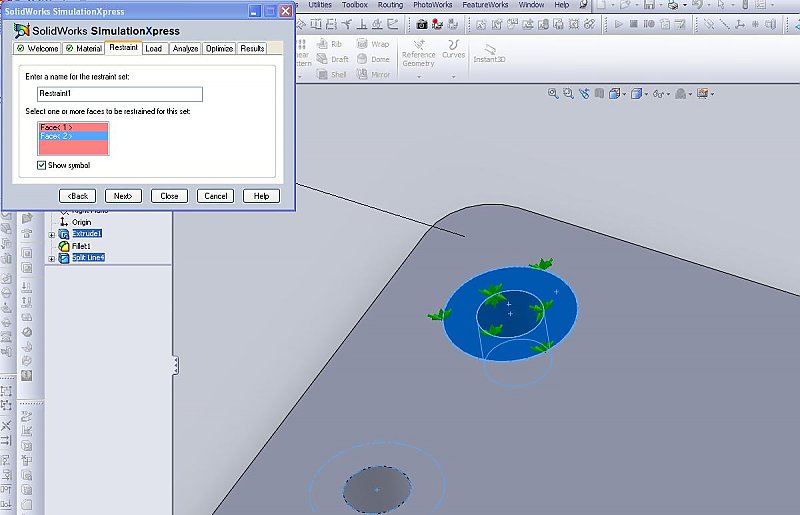This screenshot has height=515, width=800.
Task: Click the Zoom to Fit magnifier icon
Action: pyautogui.click(x=553, y=94)
